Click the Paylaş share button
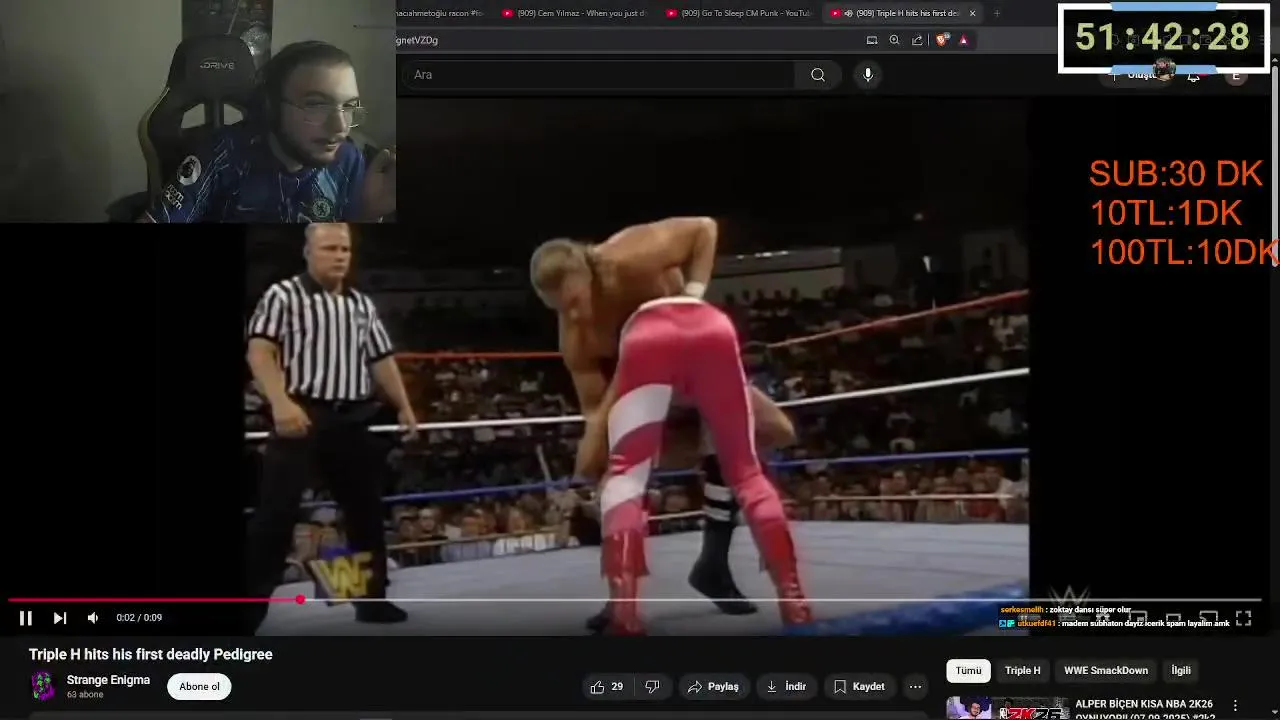Image resolution: width=1280 pixels, height=720 pixels. [714, 687]
